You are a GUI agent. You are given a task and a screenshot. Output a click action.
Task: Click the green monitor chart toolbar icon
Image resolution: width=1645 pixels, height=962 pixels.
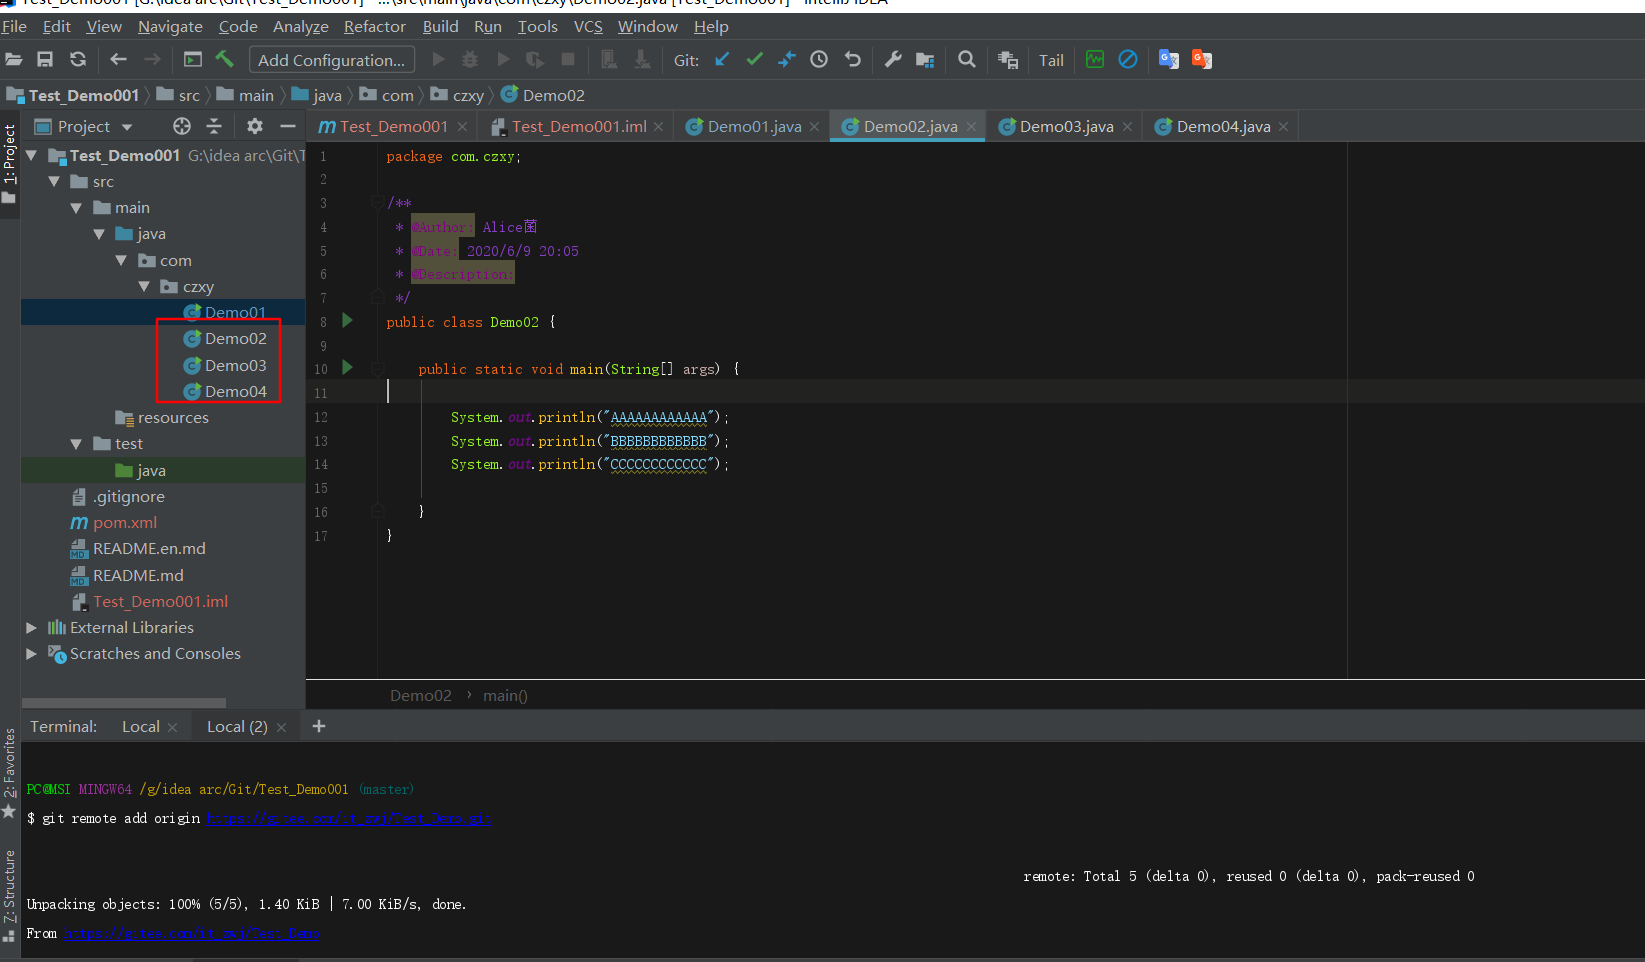(x=1095, y=60)
